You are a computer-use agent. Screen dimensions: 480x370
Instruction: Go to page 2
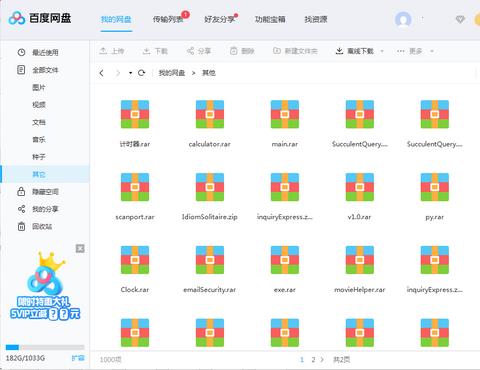pyautogui.click(x=313, y=360)
